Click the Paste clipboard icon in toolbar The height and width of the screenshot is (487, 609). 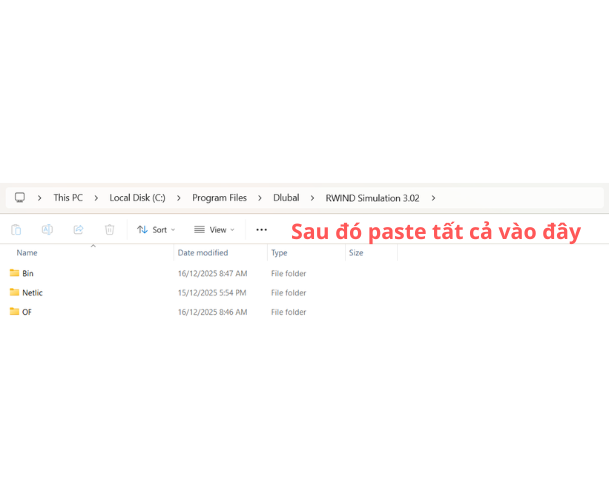(x=16, y=229)
